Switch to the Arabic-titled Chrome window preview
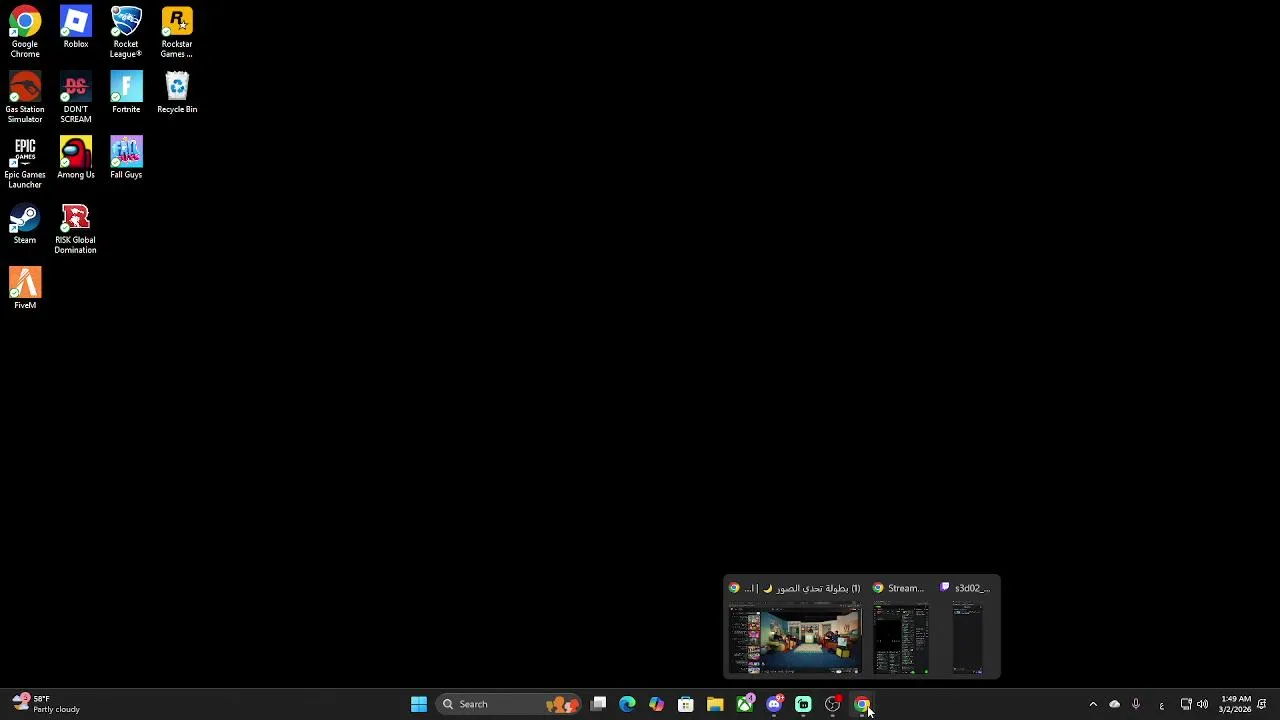 [795, 628]
